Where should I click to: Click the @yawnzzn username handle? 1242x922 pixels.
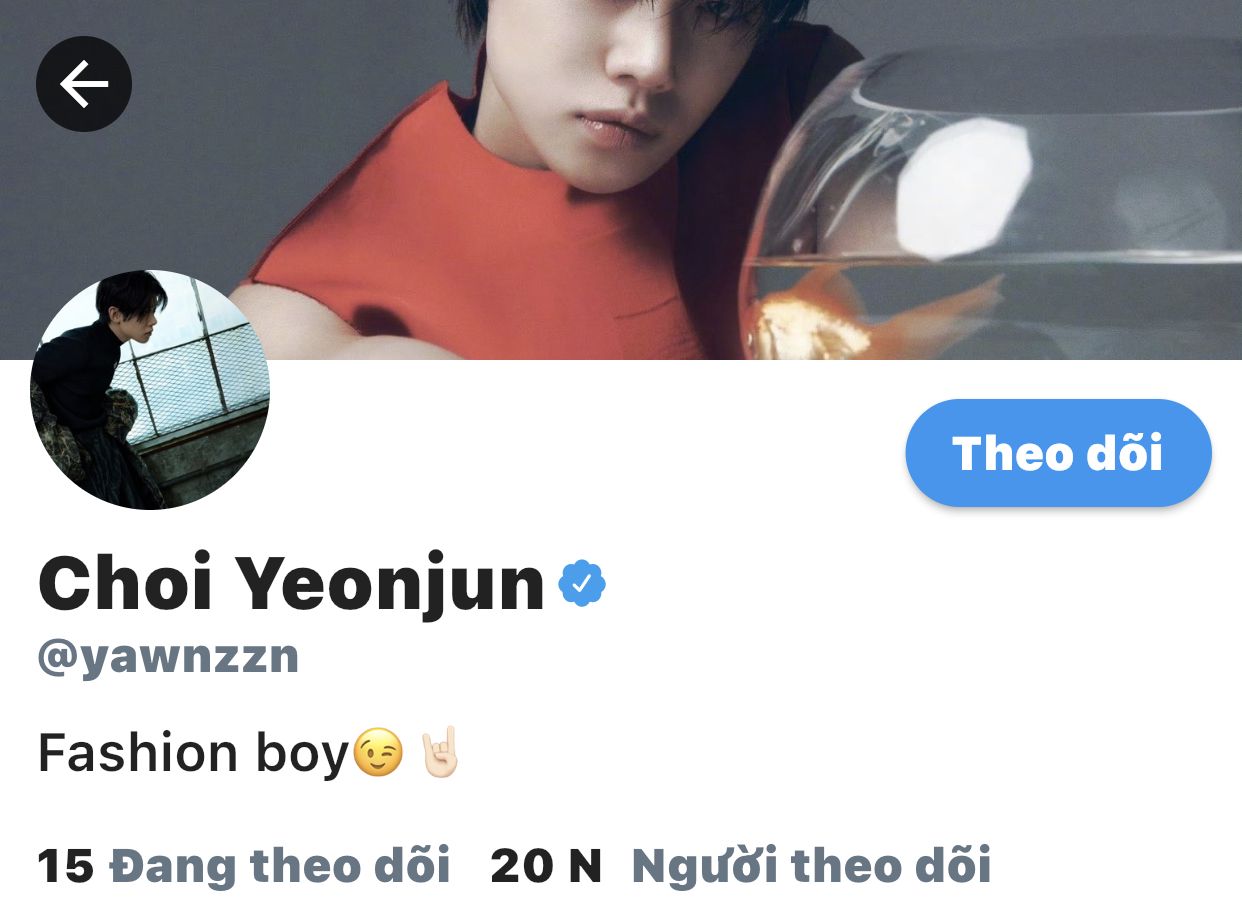(168, 657)
